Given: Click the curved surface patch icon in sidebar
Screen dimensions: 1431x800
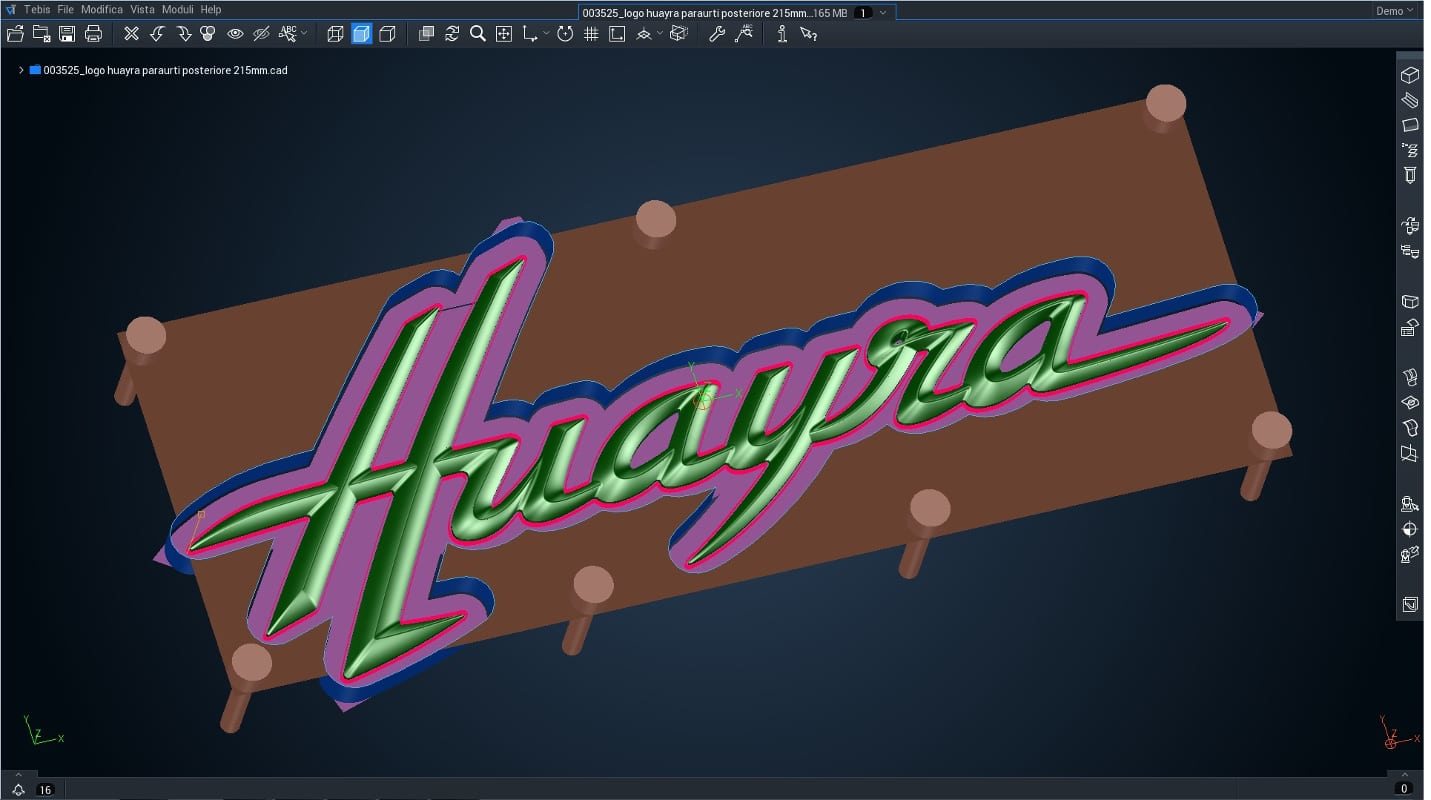Looking at the screenshot, I should (x=1410, y=378).
